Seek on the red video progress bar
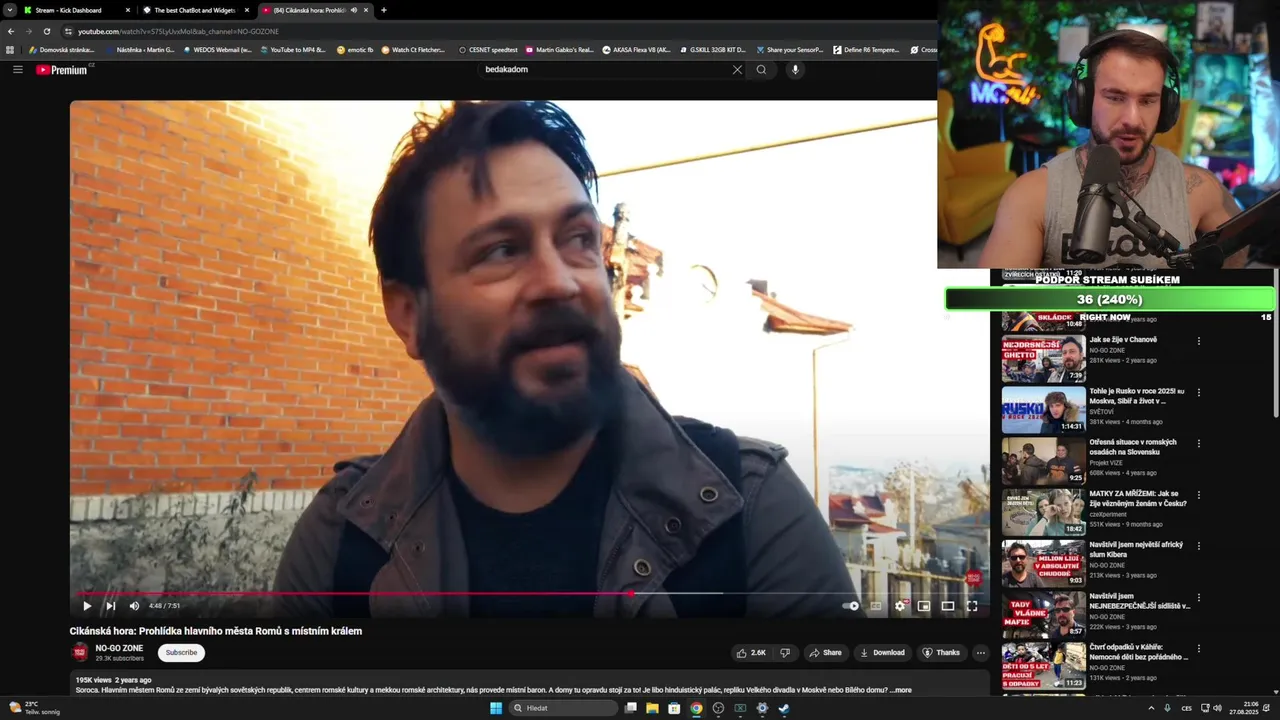Image resolution: width=1280 pixels, height=720 pixels. tap(529, 593)
